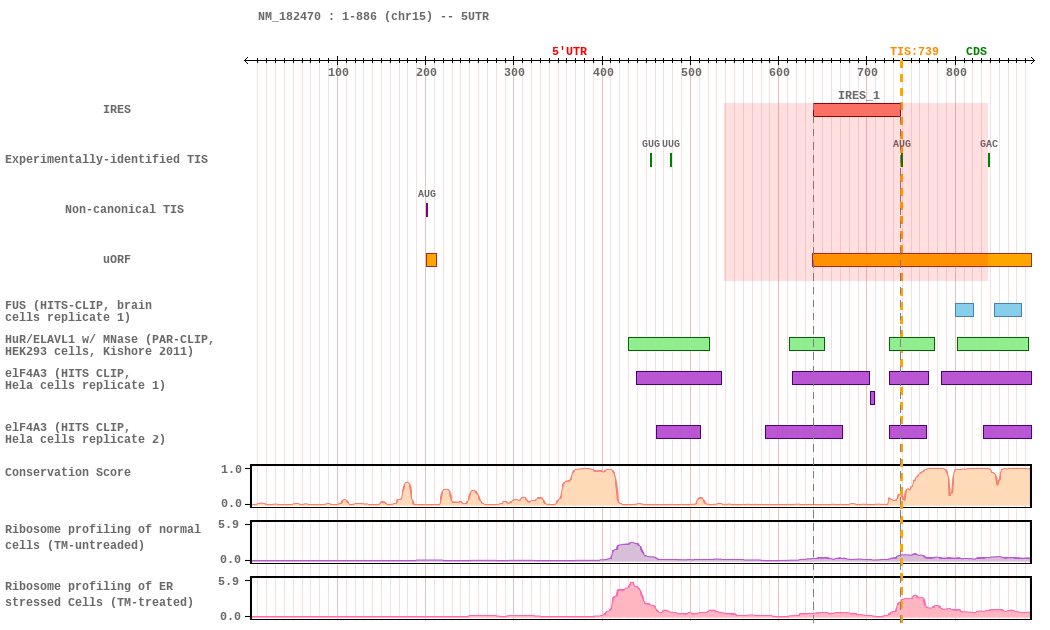
Task: Click the 200 tick label on the ruler
Action: [x=427, y=72]
